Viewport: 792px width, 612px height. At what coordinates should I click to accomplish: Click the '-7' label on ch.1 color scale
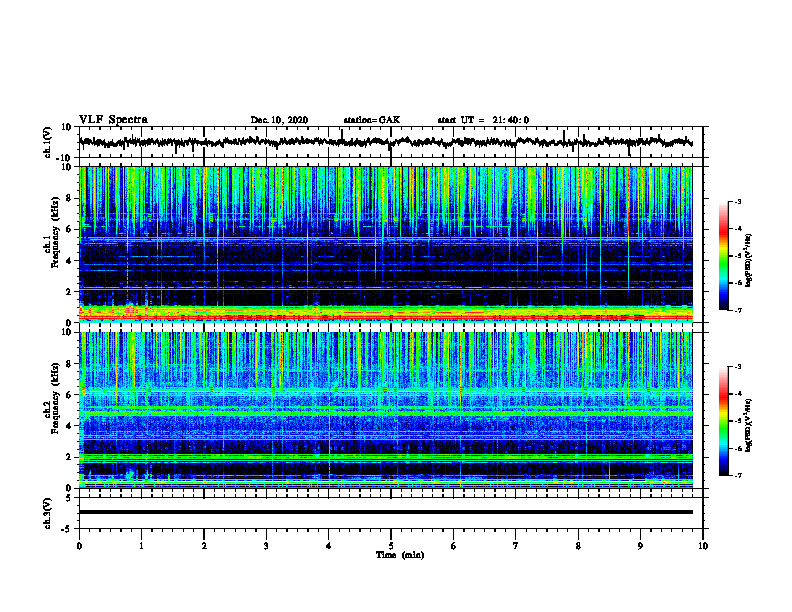(x=738, y=310)
